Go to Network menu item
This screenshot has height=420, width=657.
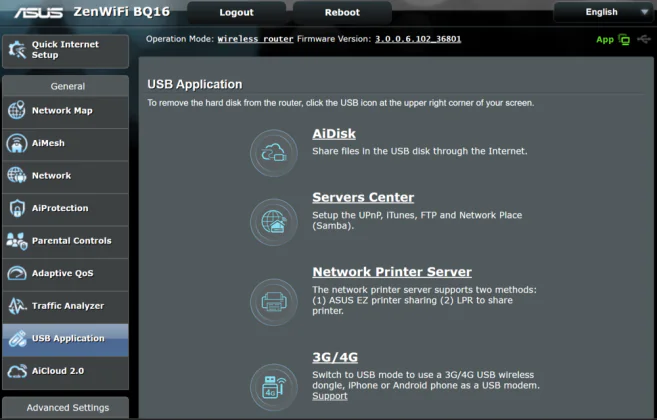tap(65, 176)
